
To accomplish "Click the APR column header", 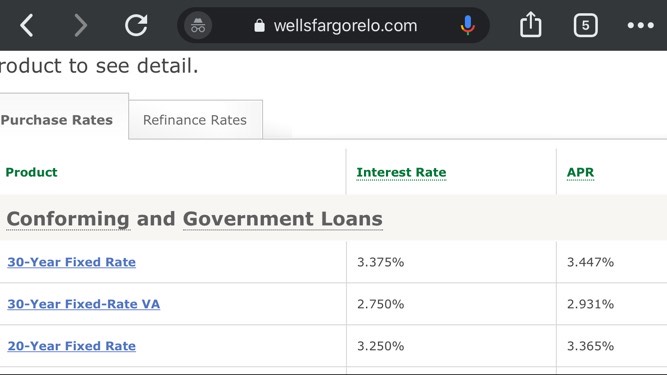I will [580, 172].
